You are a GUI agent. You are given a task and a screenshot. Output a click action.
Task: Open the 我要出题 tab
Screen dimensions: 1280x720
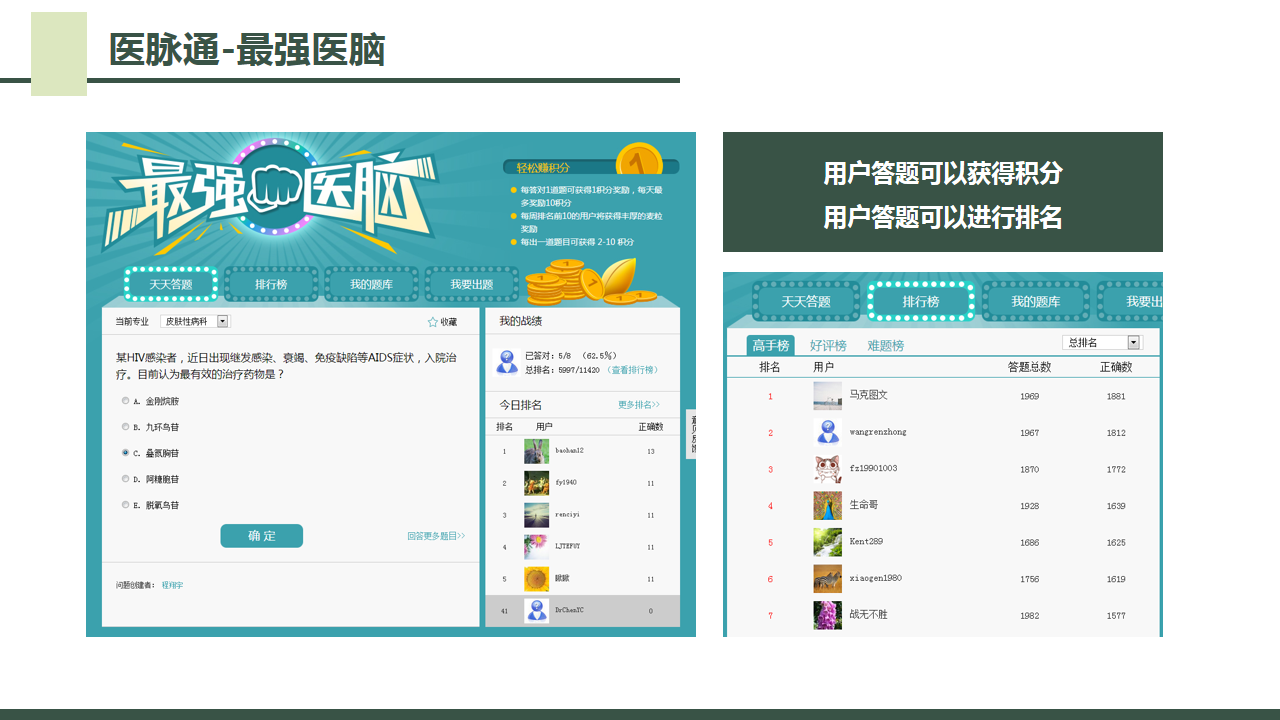coord(471,285)
